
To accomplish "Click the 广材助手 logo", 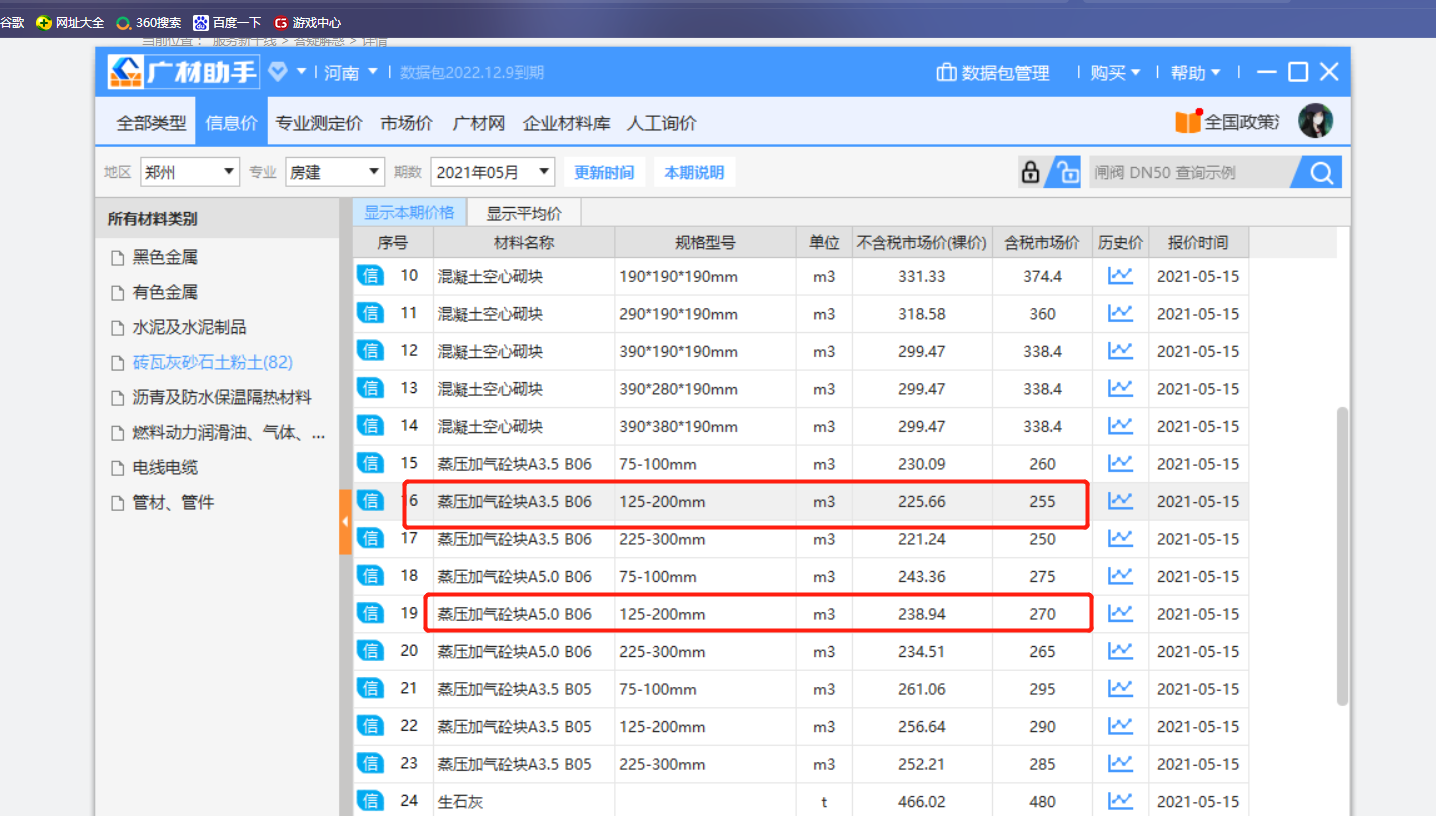I will [183, 72].
